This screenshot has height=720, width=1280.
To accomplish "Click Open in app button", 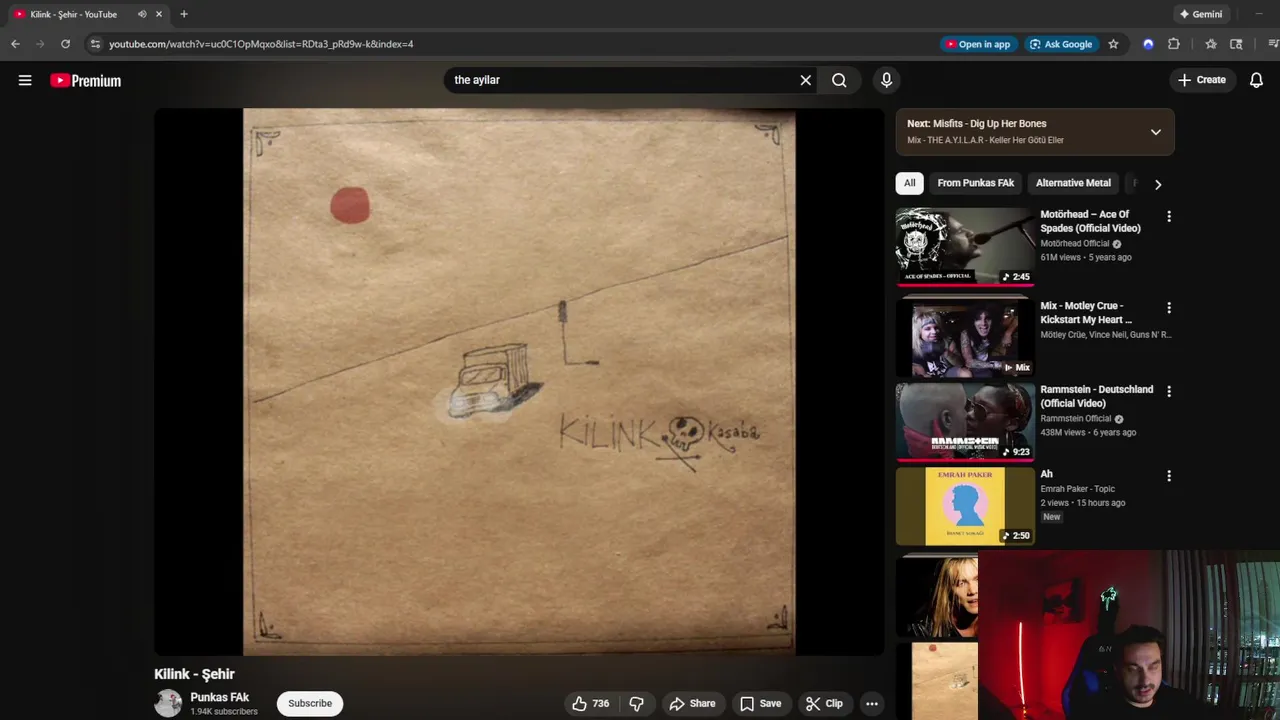I will tap(977, 44).
